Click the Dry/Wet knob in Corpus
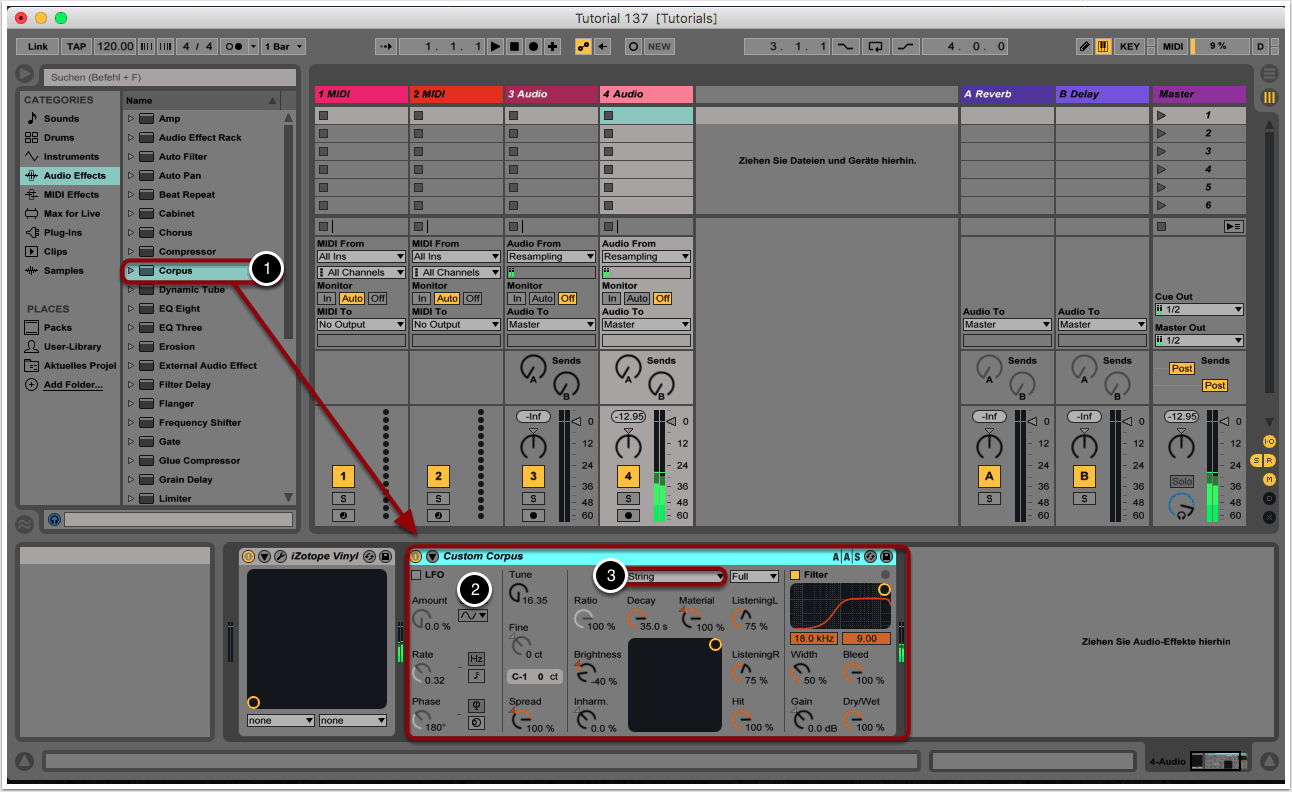 [852, 720]
